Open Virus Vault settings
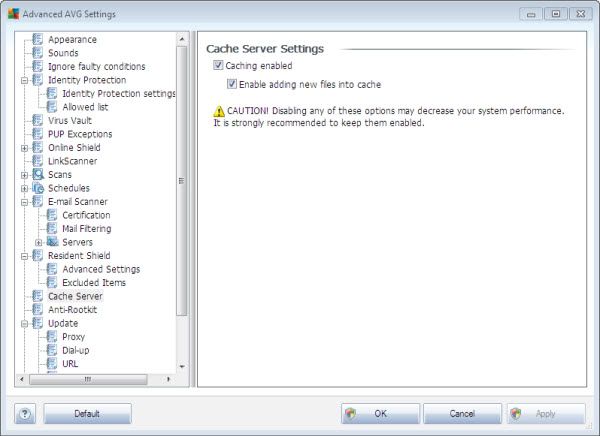 pos(70,121)
